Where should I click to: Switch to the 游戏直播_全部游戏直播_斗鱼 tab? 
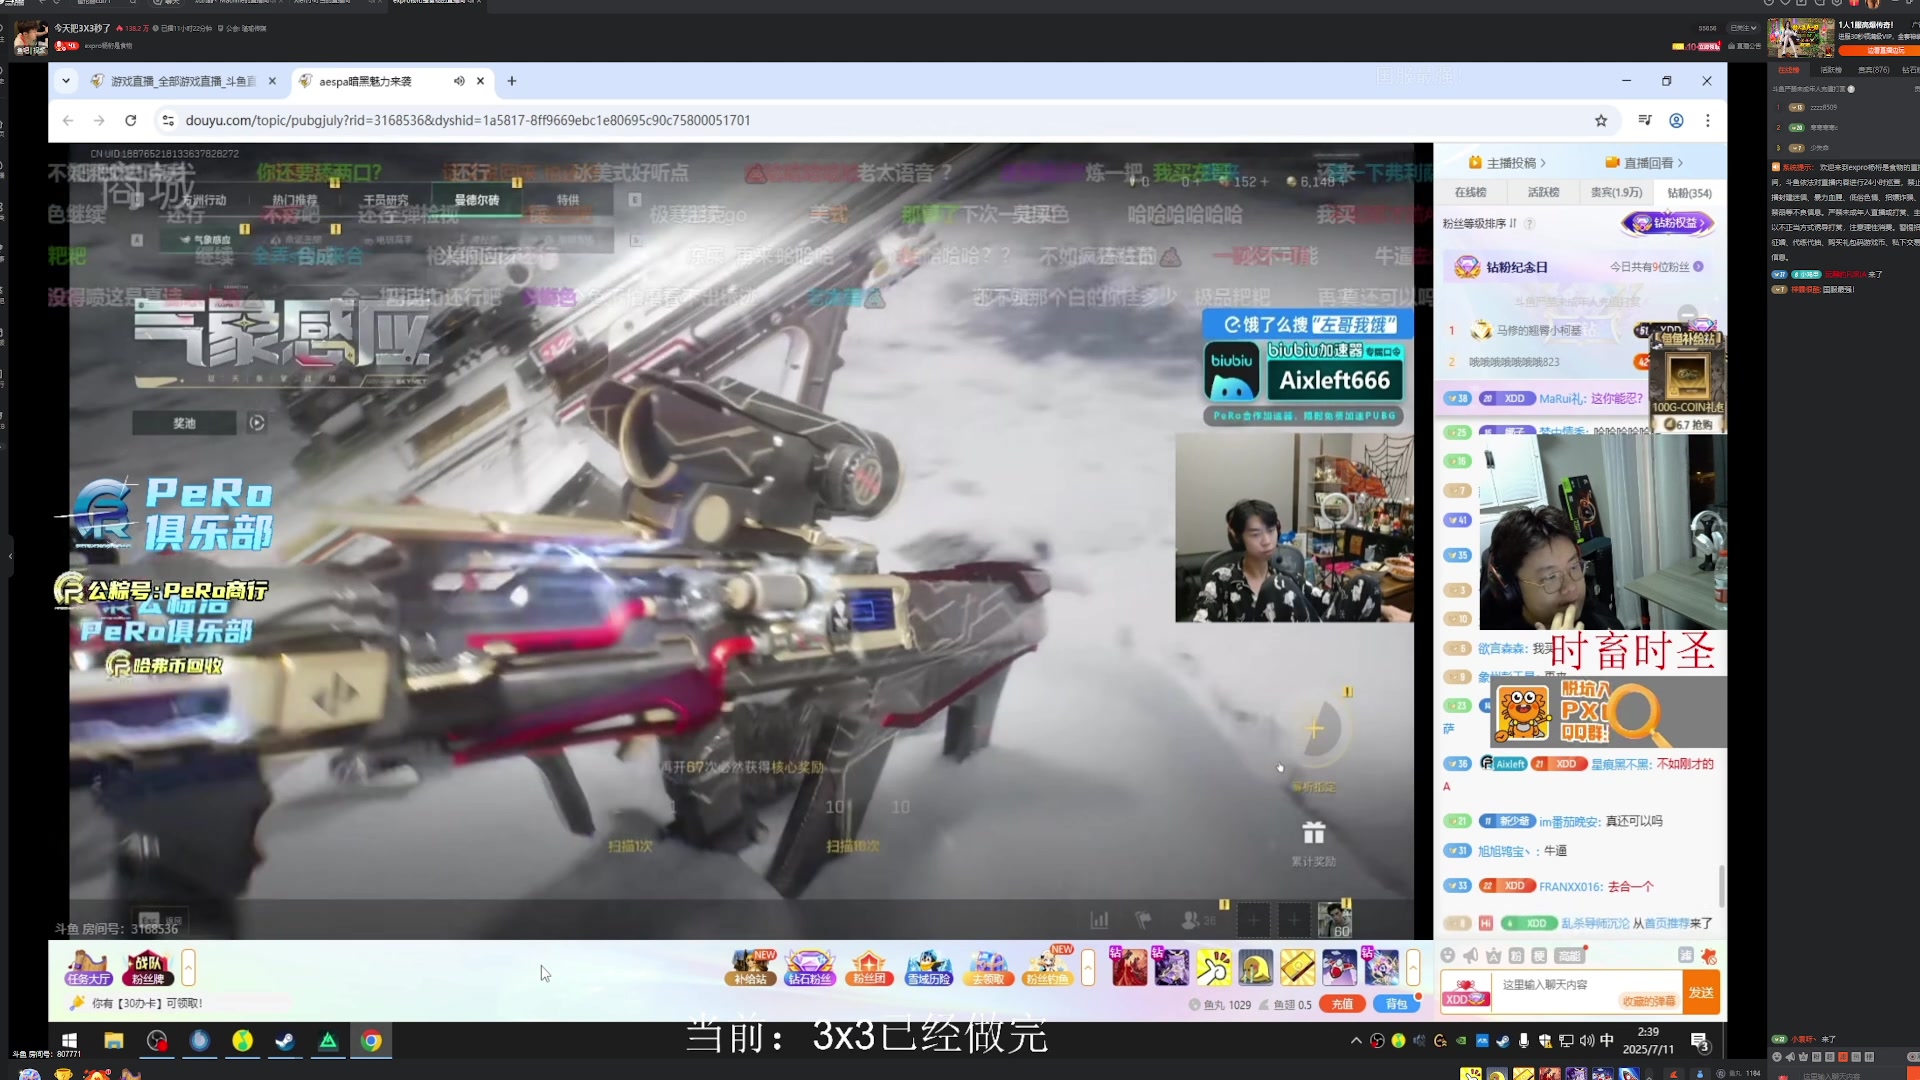182,81
